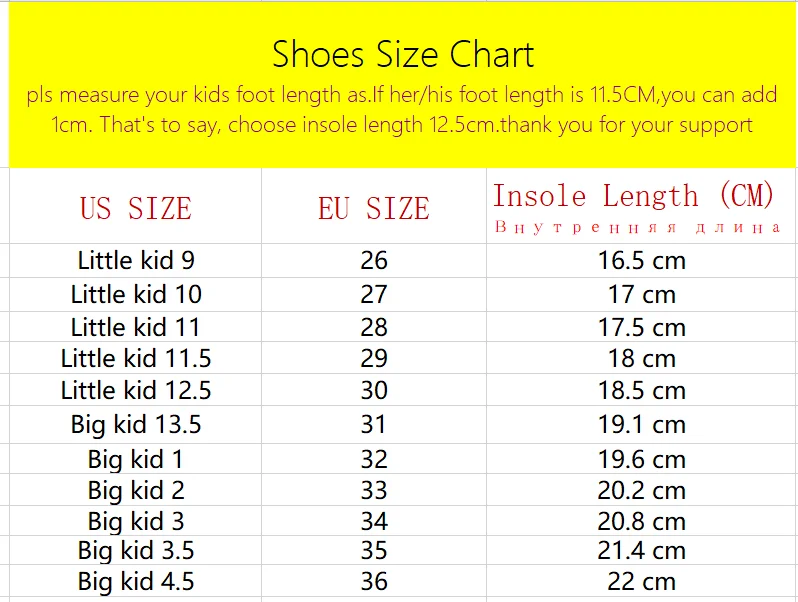Click the EU size 27 cell
The height and width of the screenshot is (602, 798).
(373, 295)
